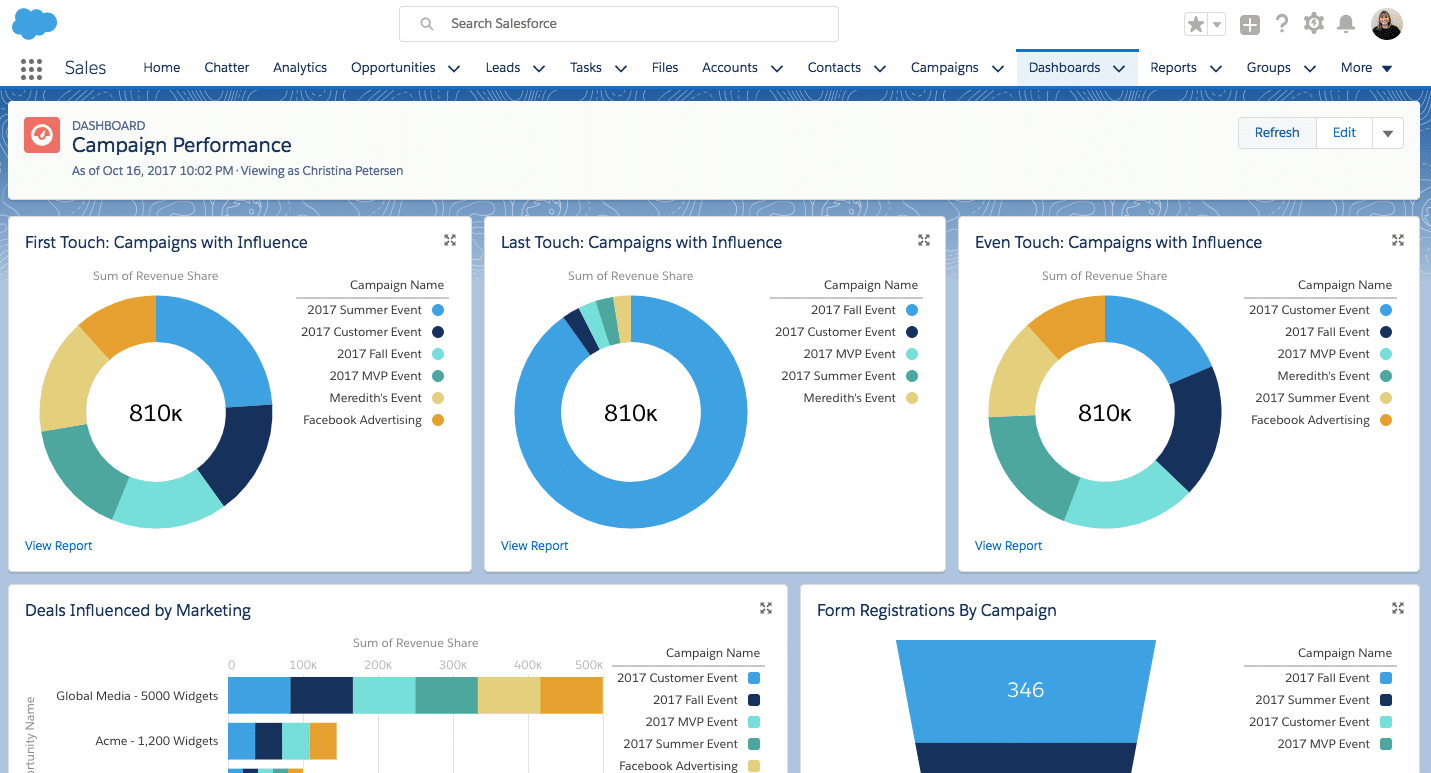The image size is (1431, 773).
Task: Open the Opportunities tab dropdown
Action: 455,67
